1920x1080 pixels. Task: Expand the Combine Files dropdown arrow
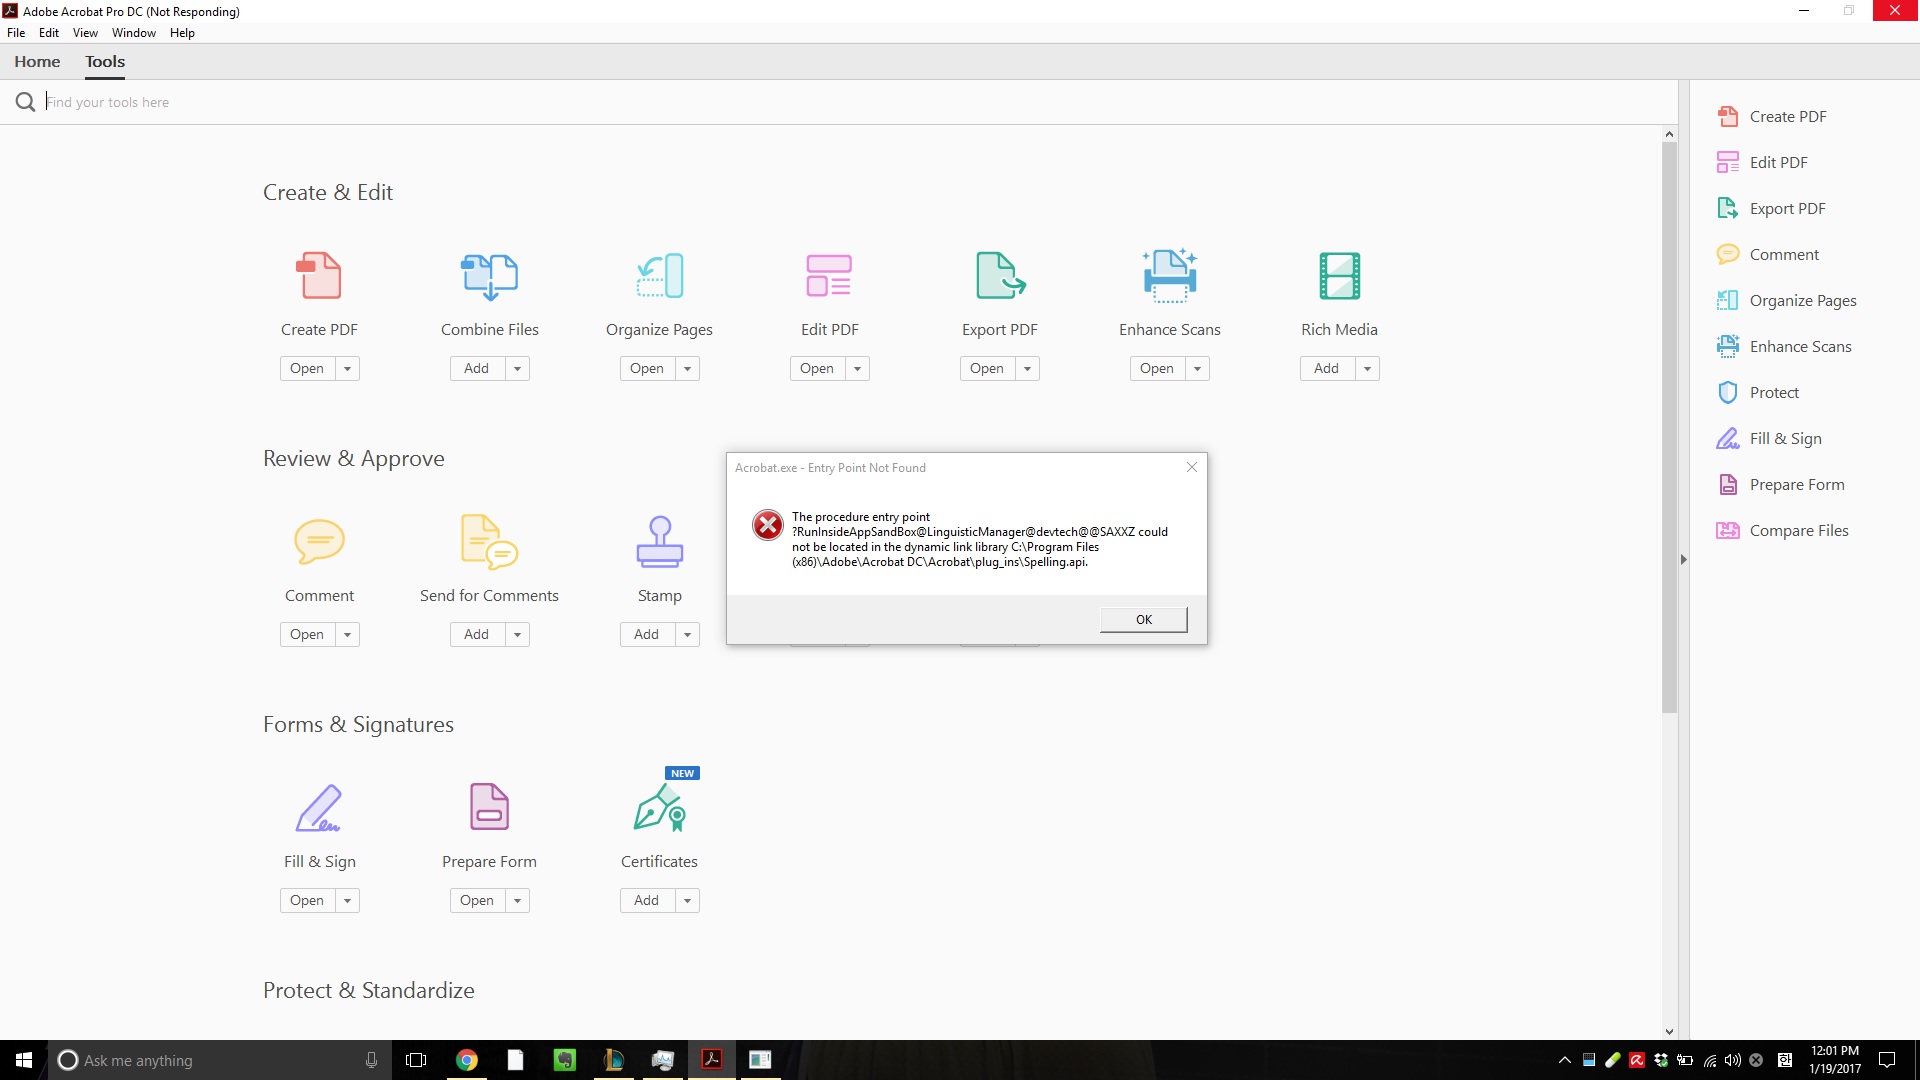[x=517, y=368]
